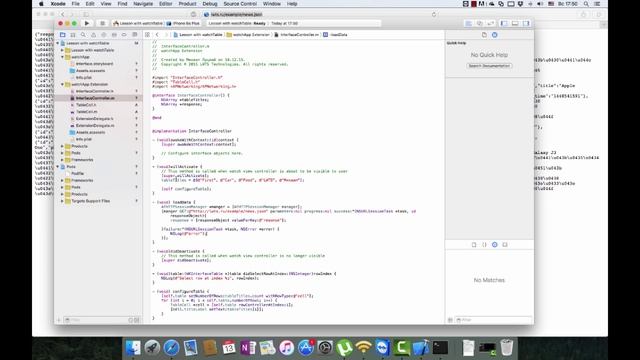This screenshot has height=360, width=640.
Task: Switch to the Version editor
Action: 491,23
